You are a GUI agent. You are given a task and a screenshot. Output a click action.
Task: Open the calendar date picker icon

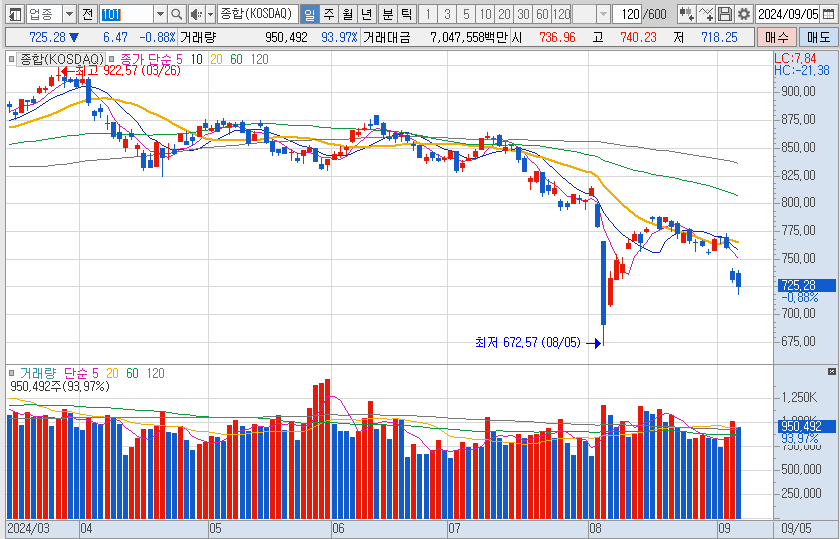click(x=828, y=14)
